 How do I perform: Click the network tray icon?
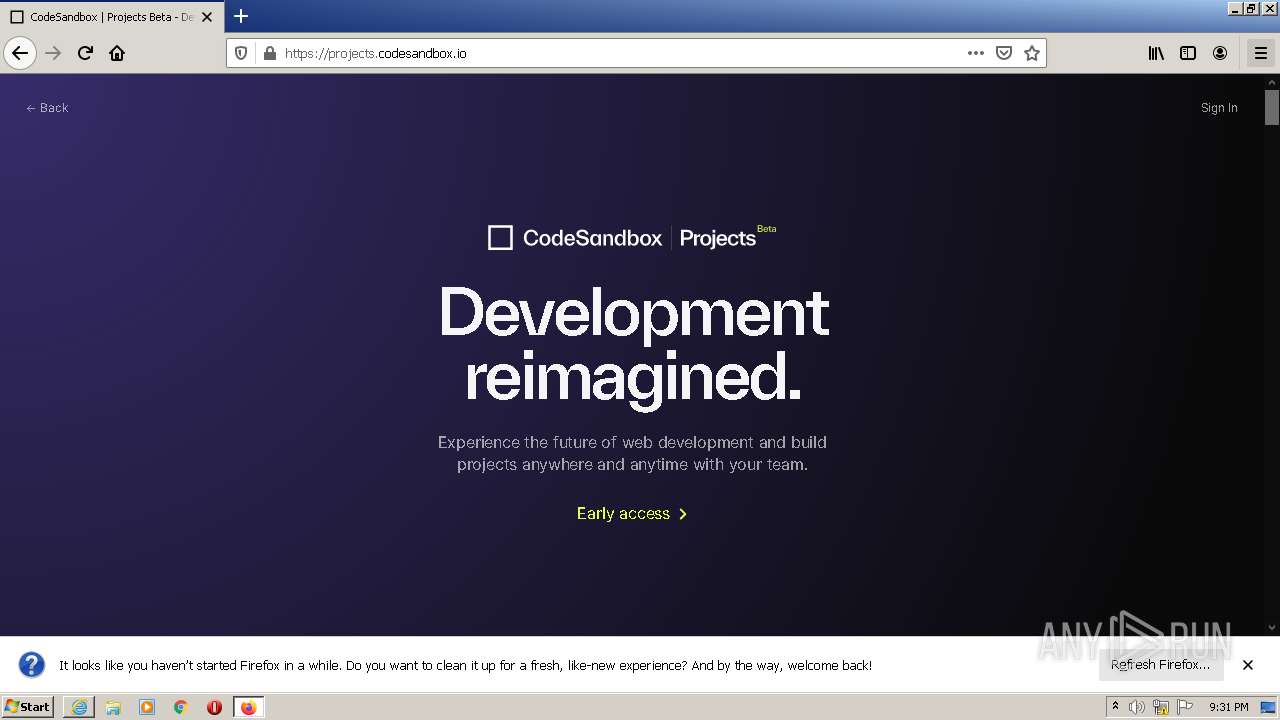[1161, 707]
